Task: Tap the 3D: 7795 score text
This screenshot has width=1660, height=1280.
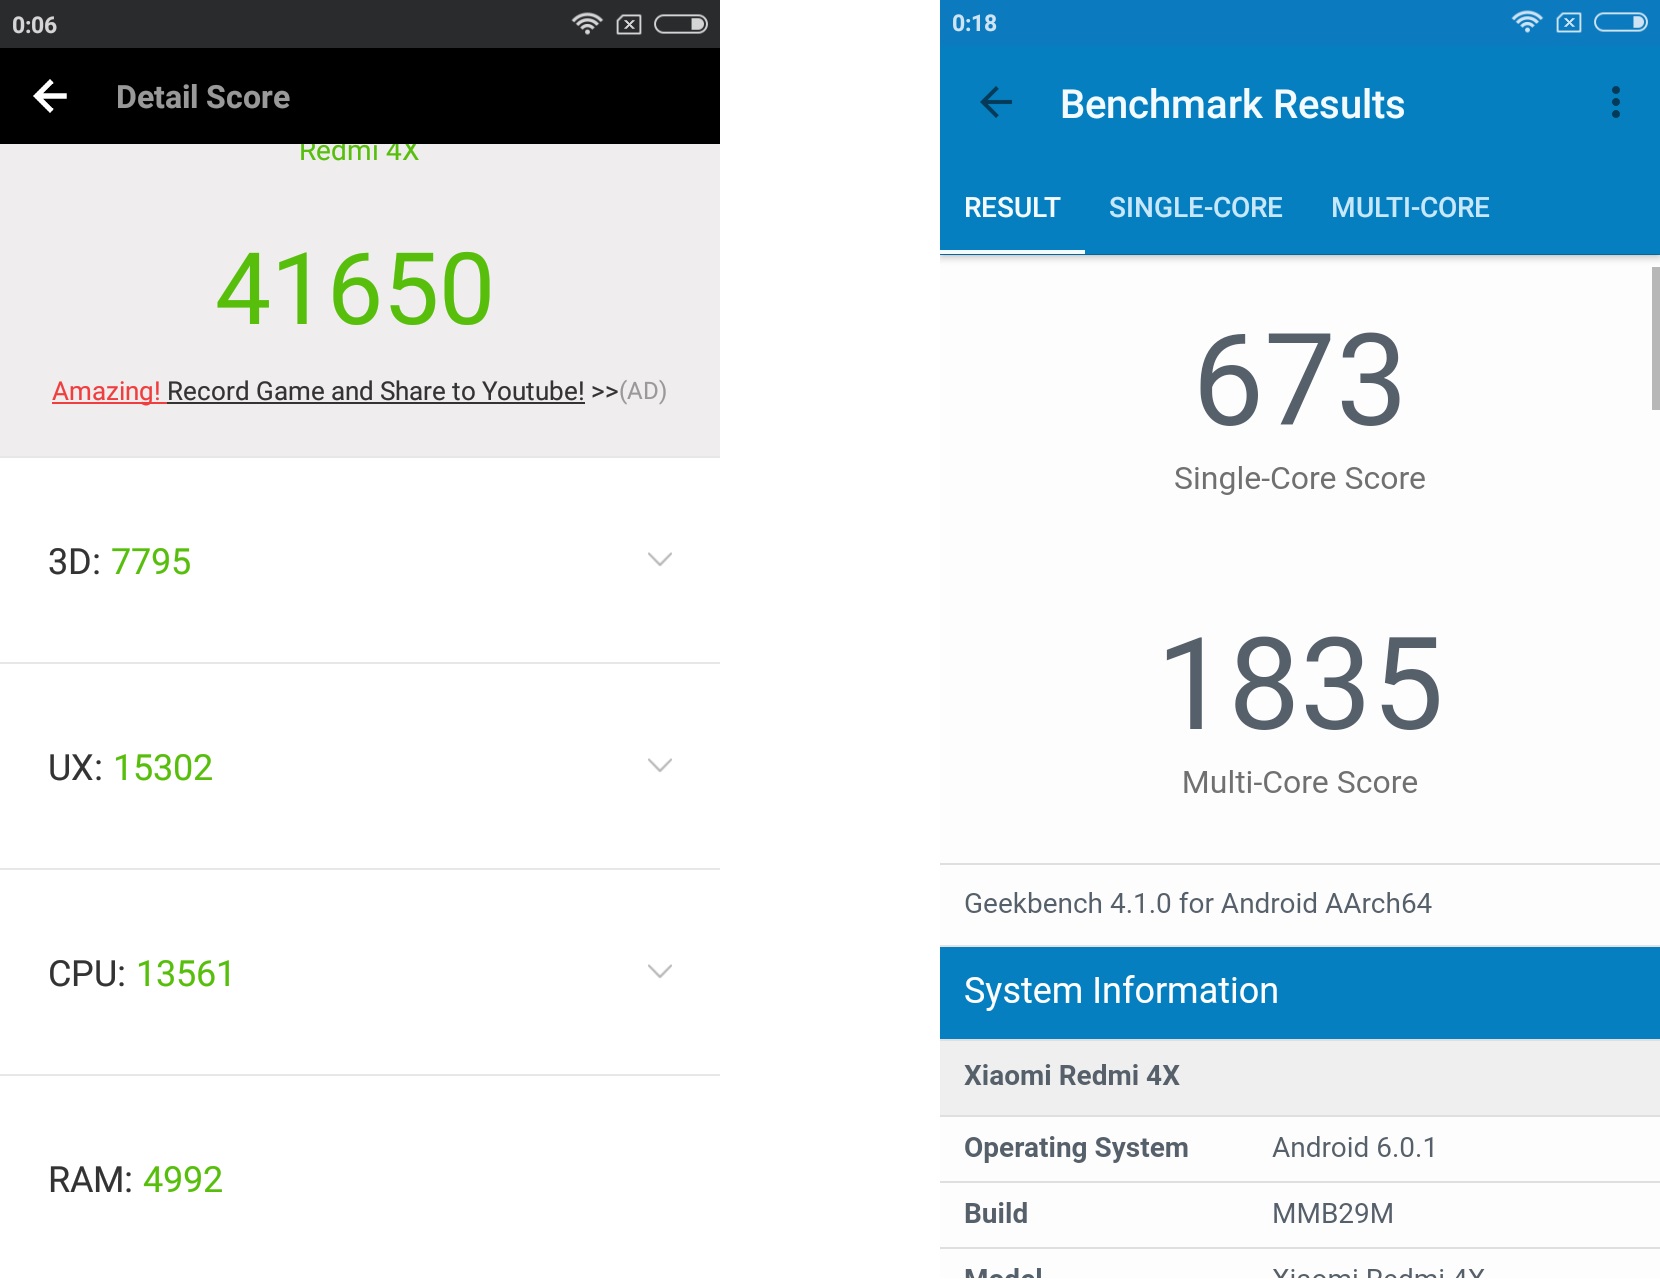Action: click(x=119, y=562)
